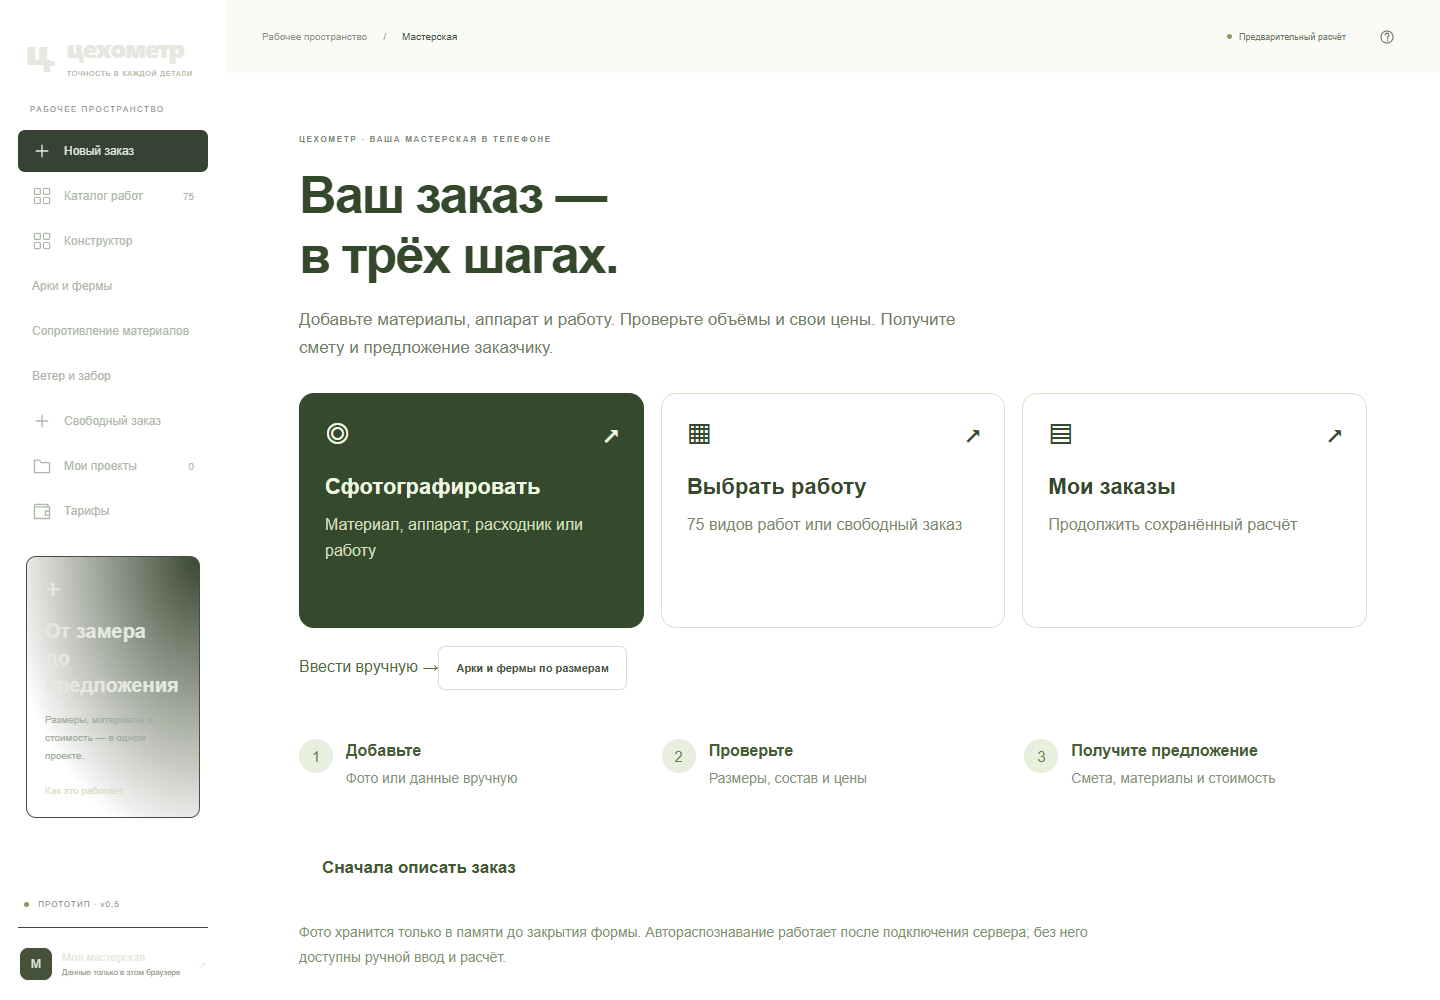This screenshot has height=1000, width=1440.
Task: Click the pencil edit icon beside Моя мастерская
Action: (203, 965)
